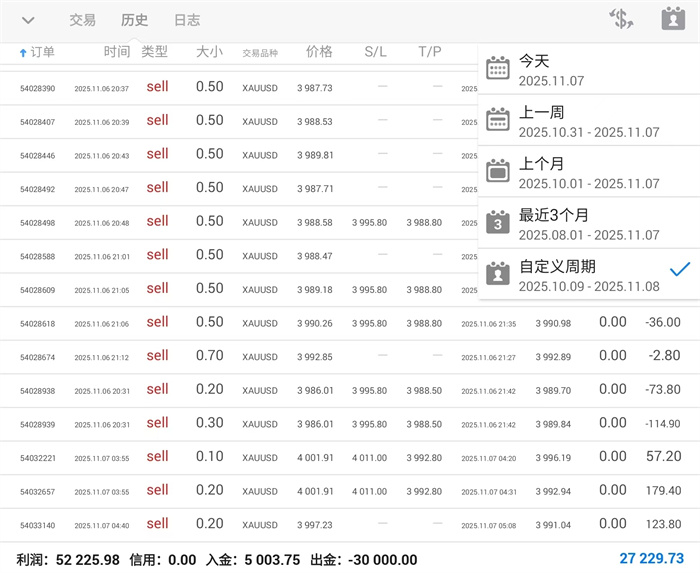This screenshot has height=573, width=700.
Task: Select order 54028674 cell
Action: pyautogui.click(x=38, y=357)
